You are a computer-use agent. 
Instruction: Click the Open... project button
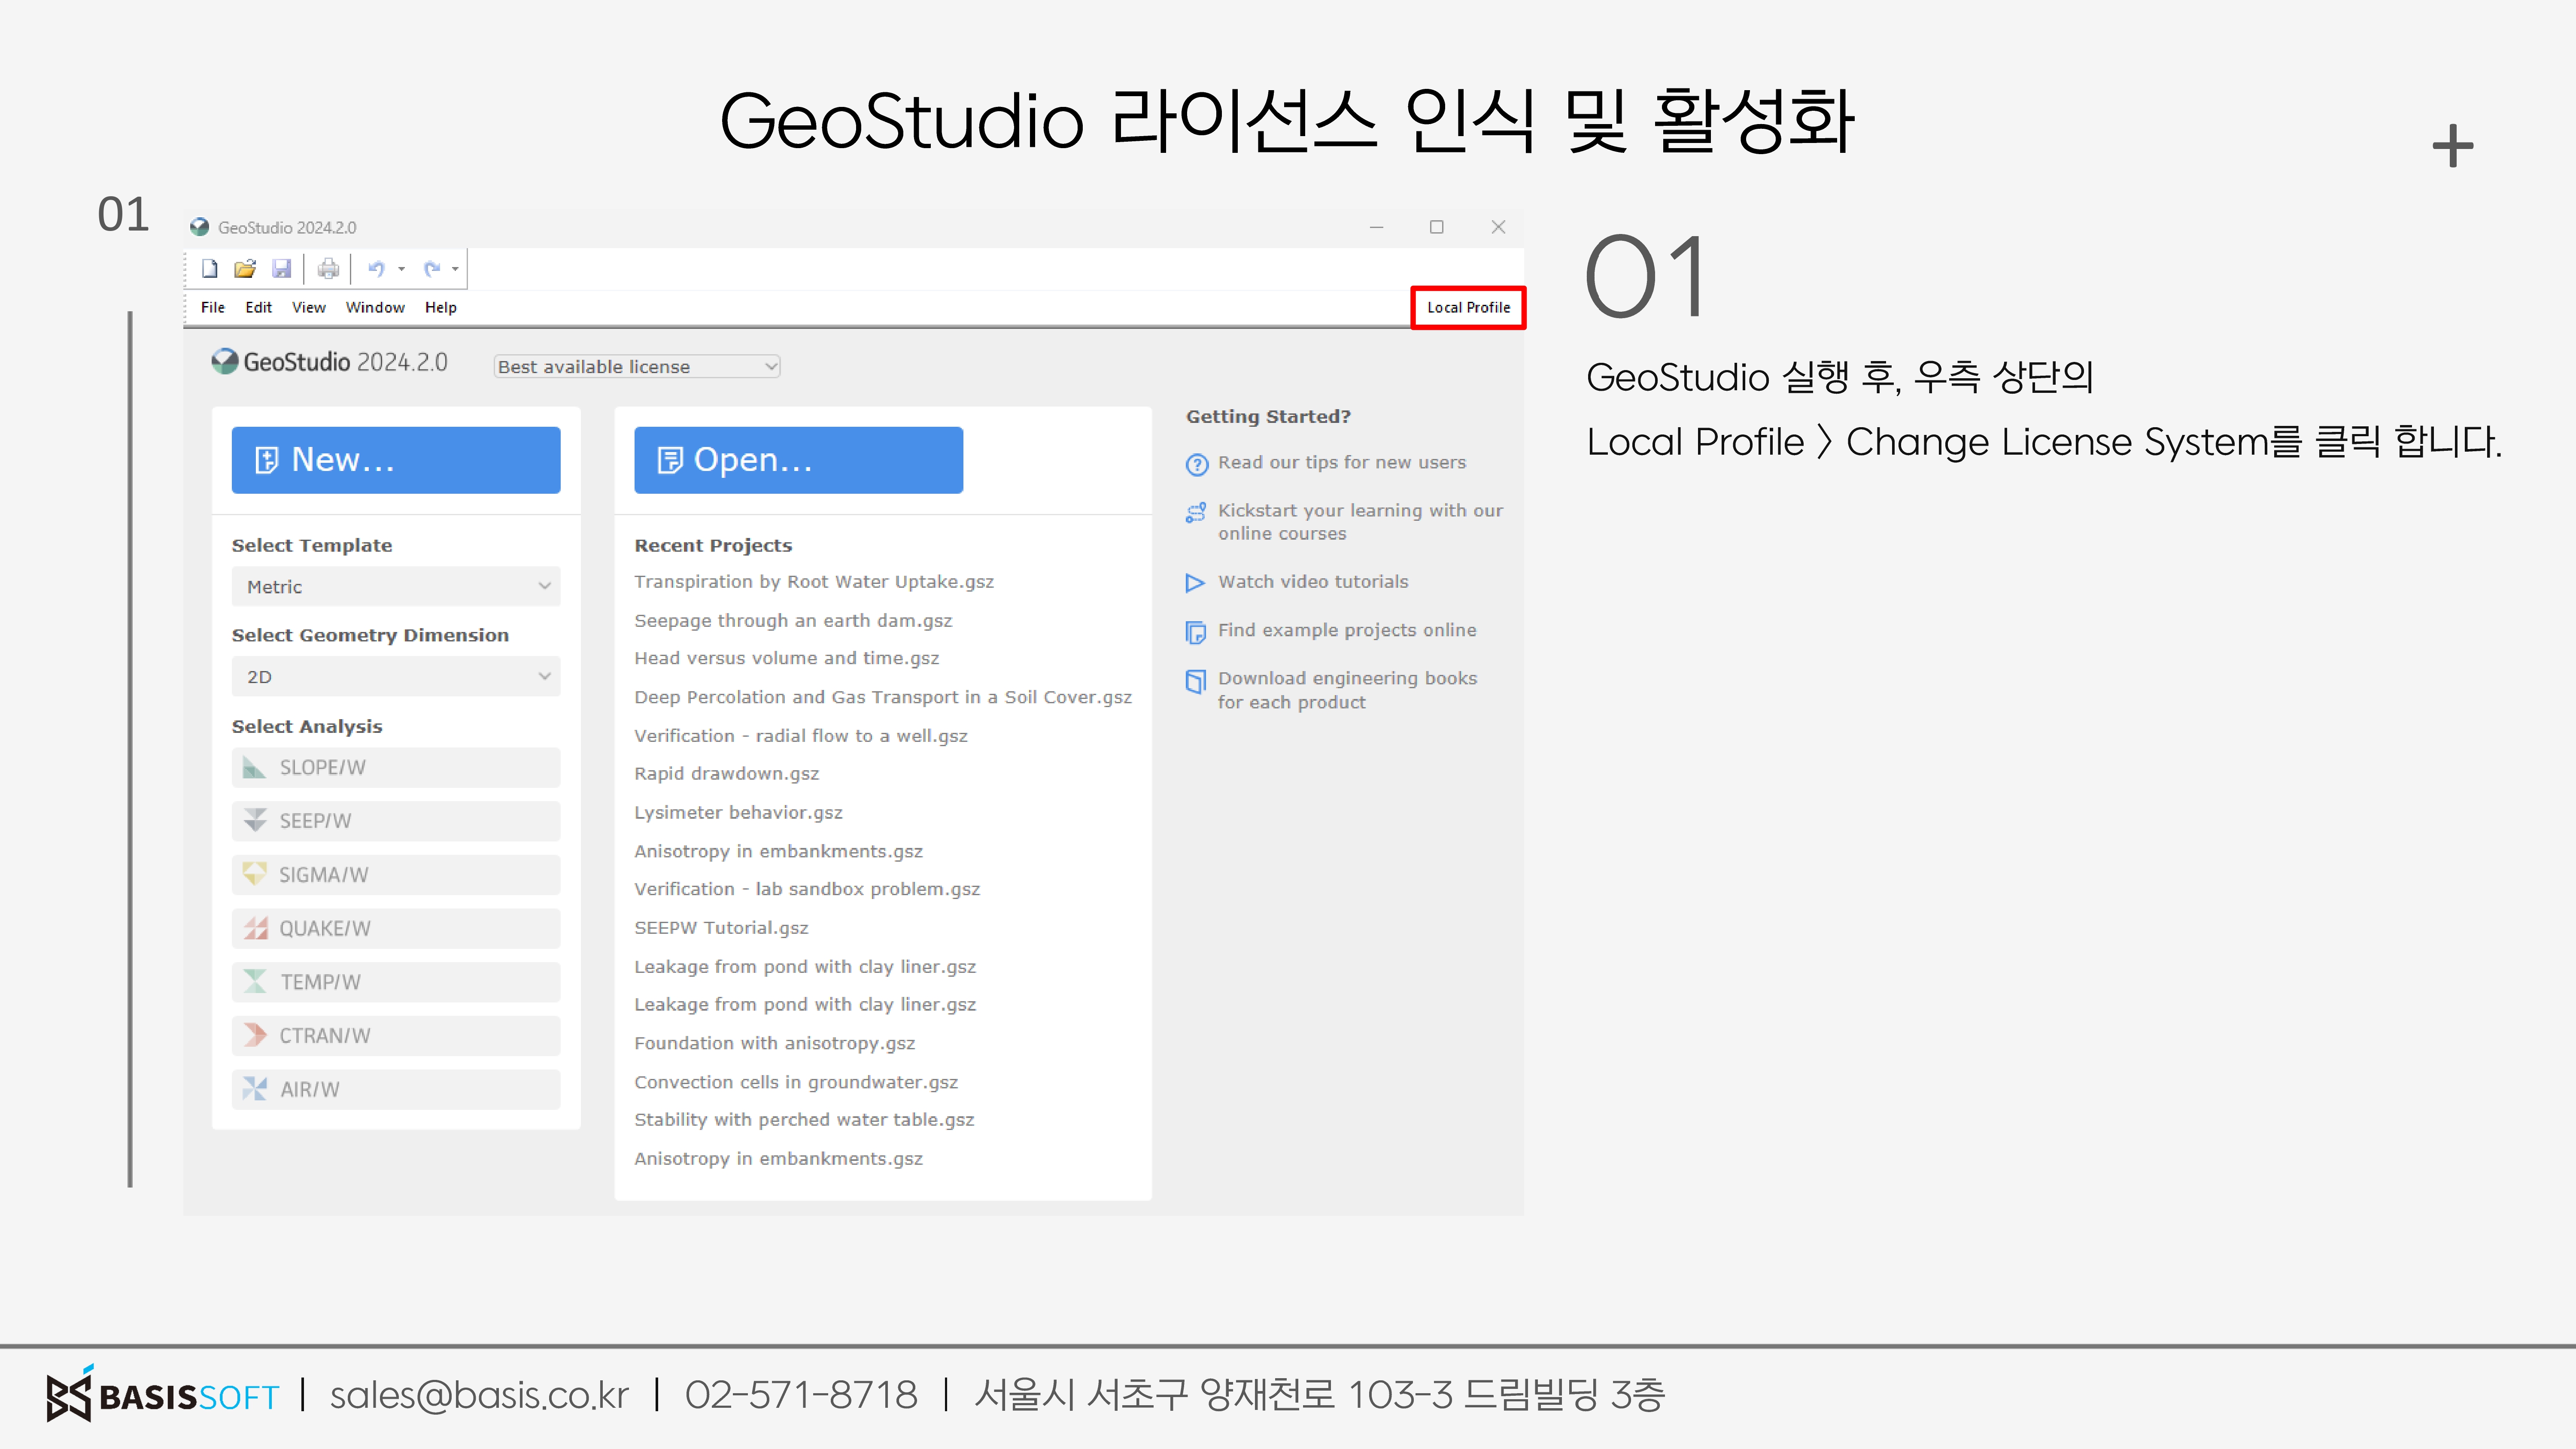pos(798,460)
